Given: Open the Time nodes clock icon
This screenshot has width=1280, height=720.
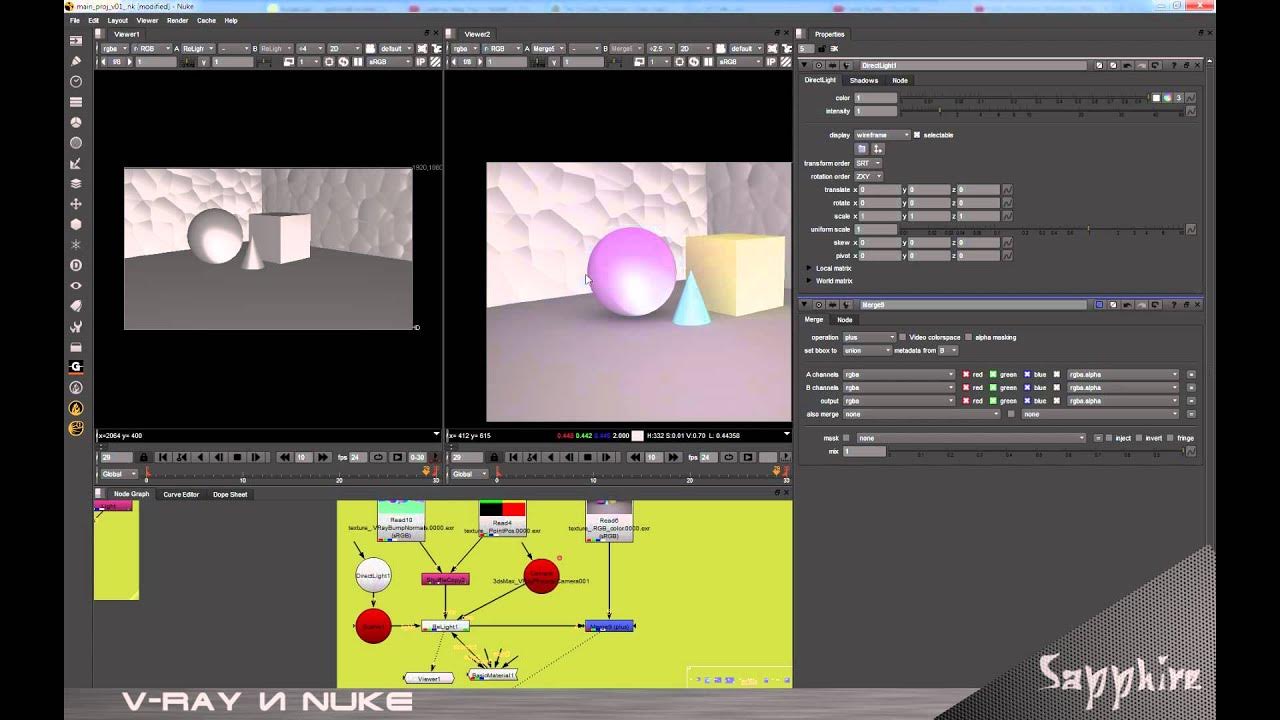Looking at the screenshot, I should 76,82.
